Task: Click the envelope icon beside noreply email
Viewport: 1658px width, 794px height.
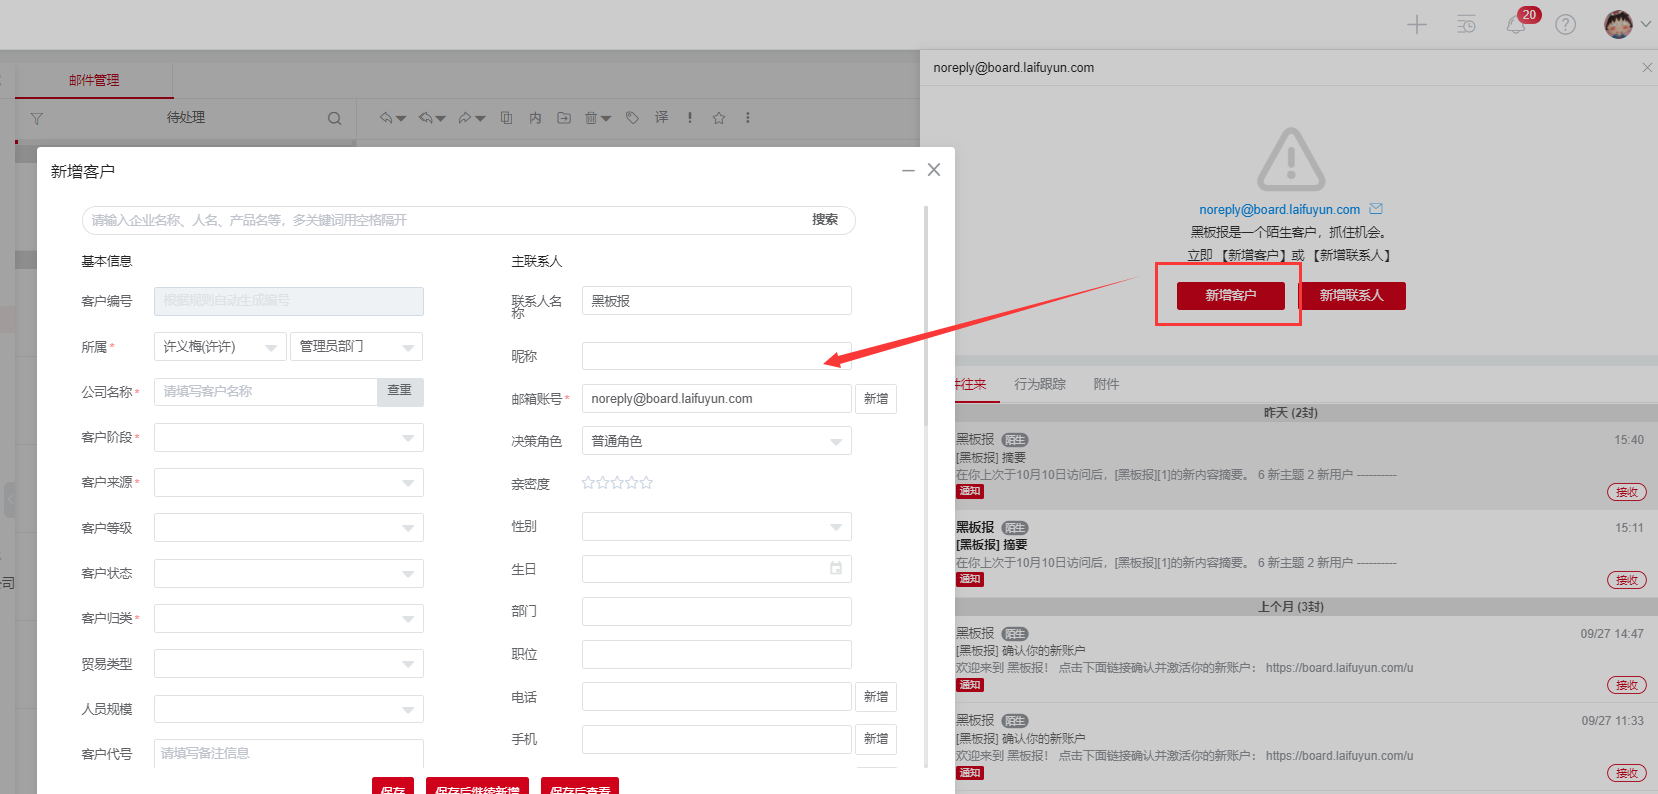Action: pyautogui.click(x=1376, y=209)
